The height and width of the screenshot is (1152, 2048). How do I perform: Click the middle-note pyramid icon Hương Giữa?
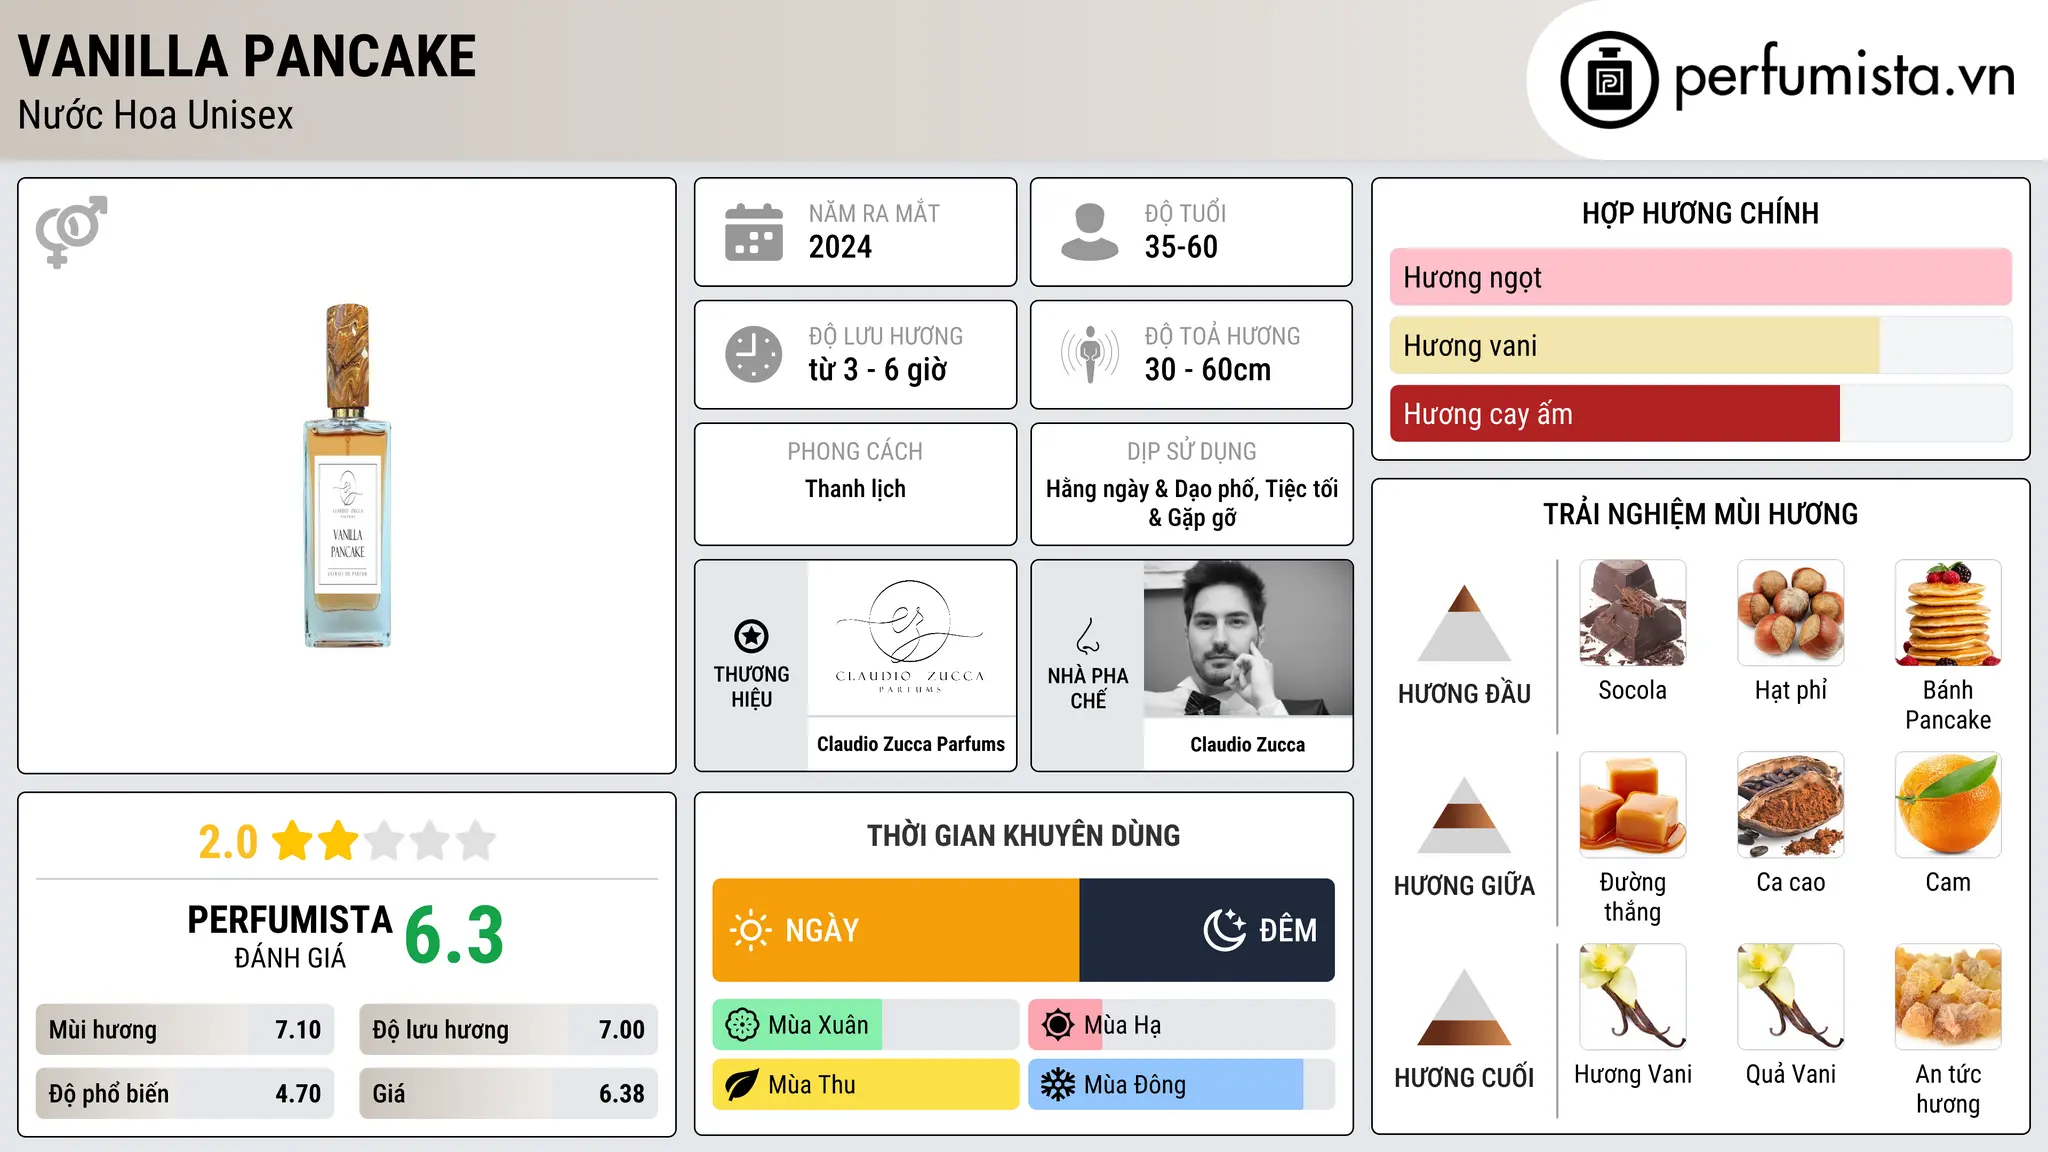[x=1464, y=815]
